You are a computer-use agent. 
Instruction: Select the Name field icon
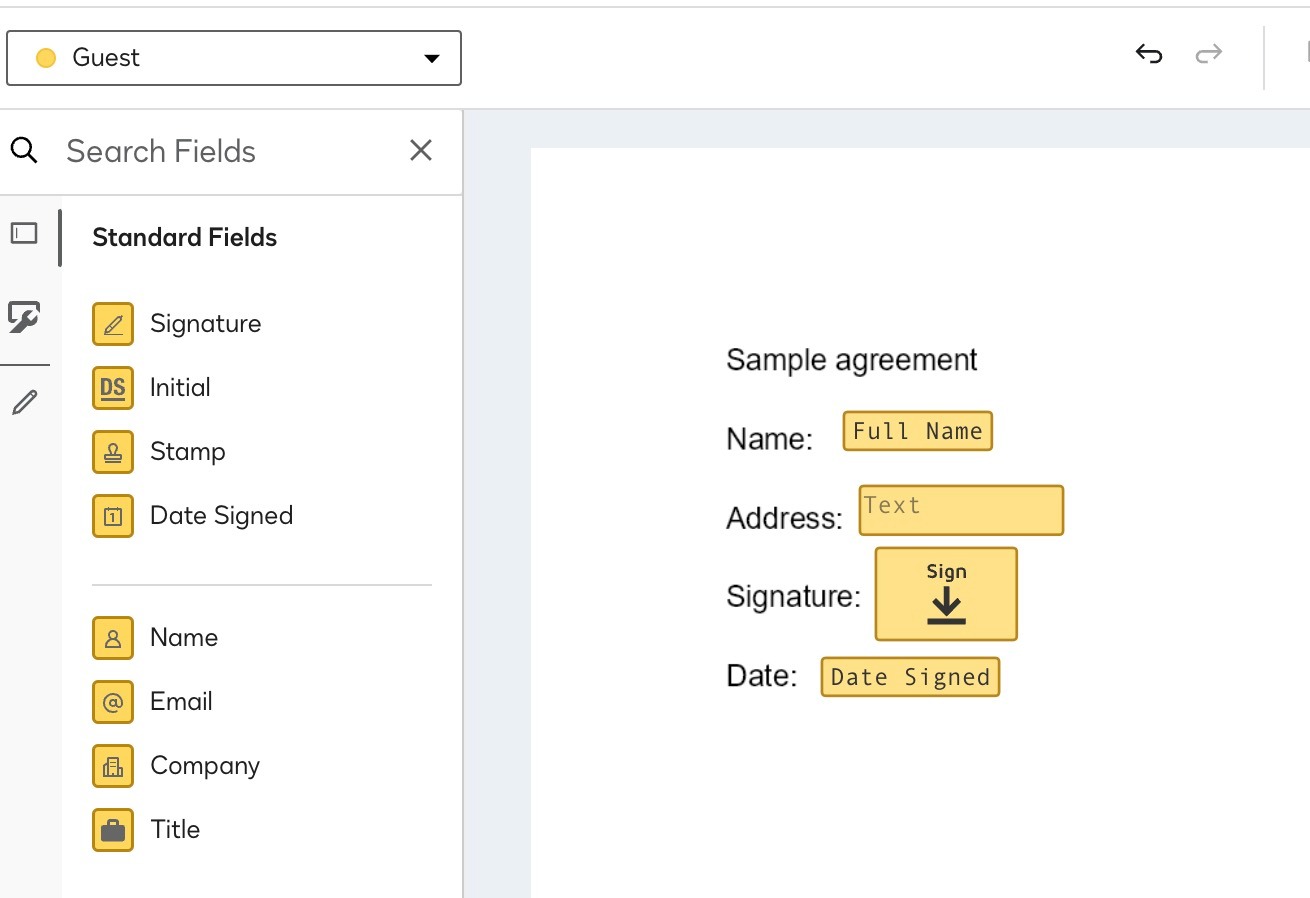click(113, 637)
